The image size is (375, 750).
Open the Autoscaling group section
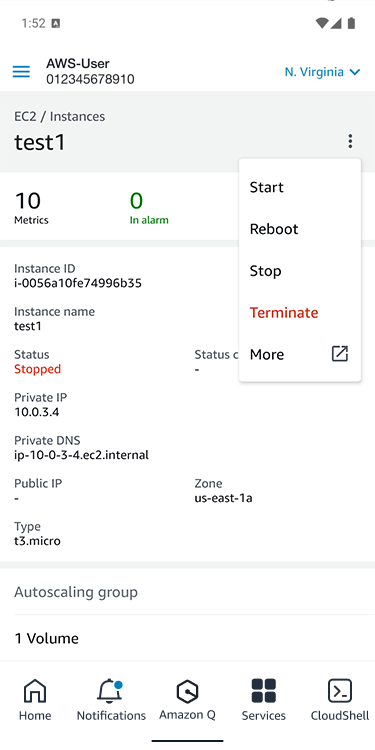[x=188, y=592]
